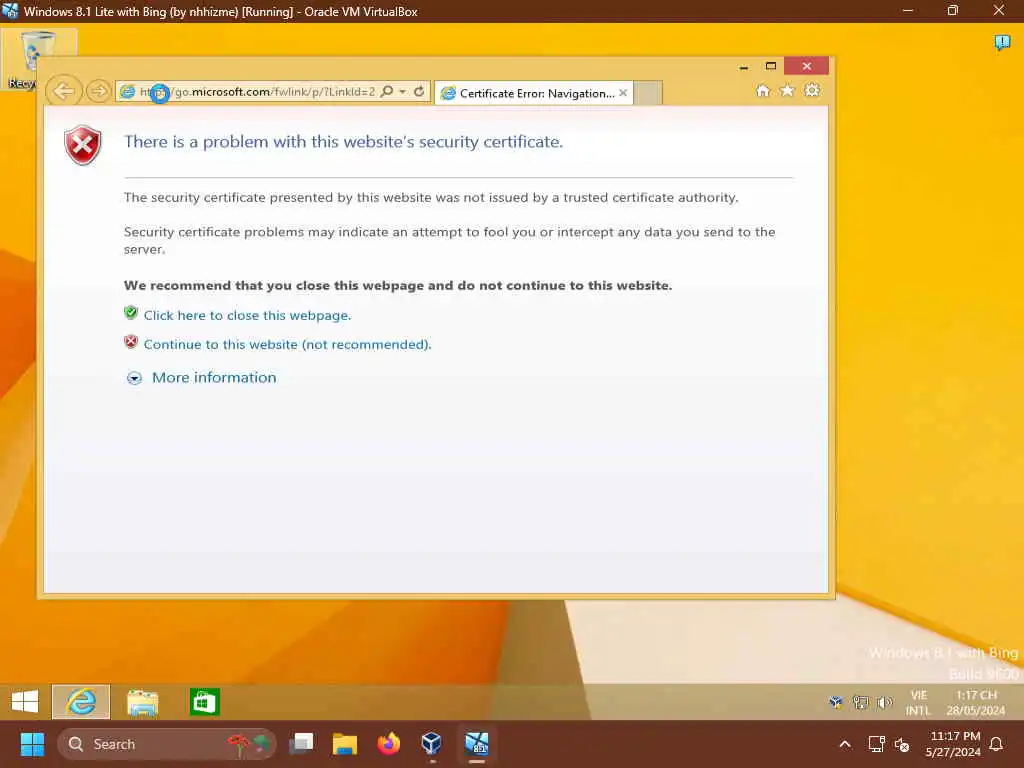Image resolution: width=1024 pixels, height=768 pixels.
Task: Close Internet Explorer with red X
Action: click(807, 66)
